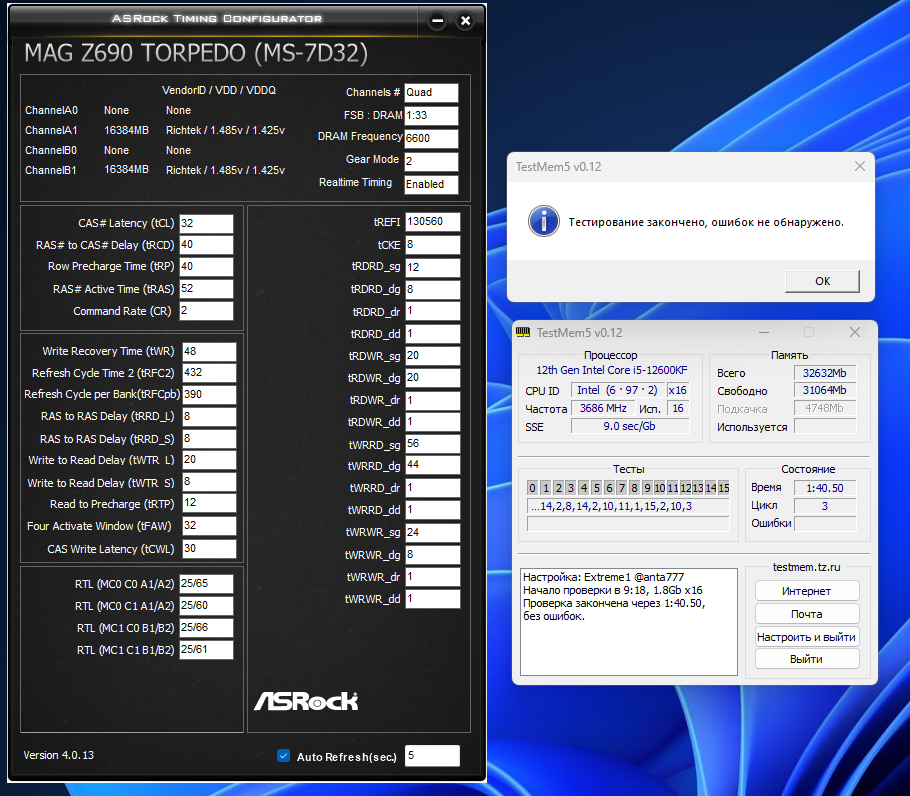Click the tWRRD_sg field showing 56
This screenshot has width=910, height=796.
pos(432,444)
